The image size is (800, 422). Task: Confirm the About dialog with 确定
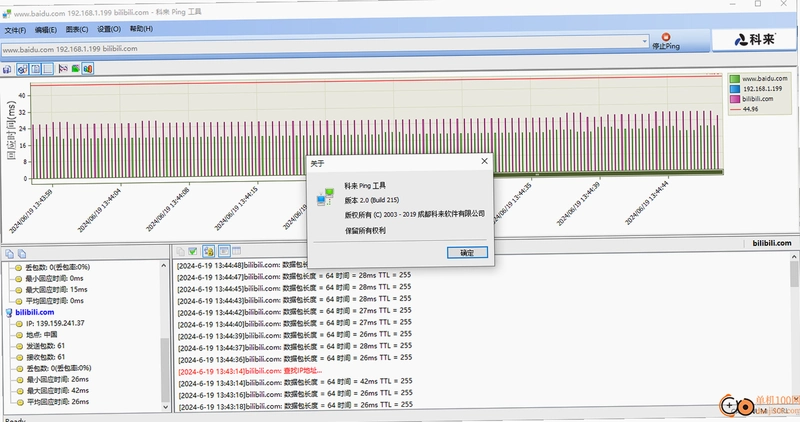pyautogui.click(x=467, y=253)
